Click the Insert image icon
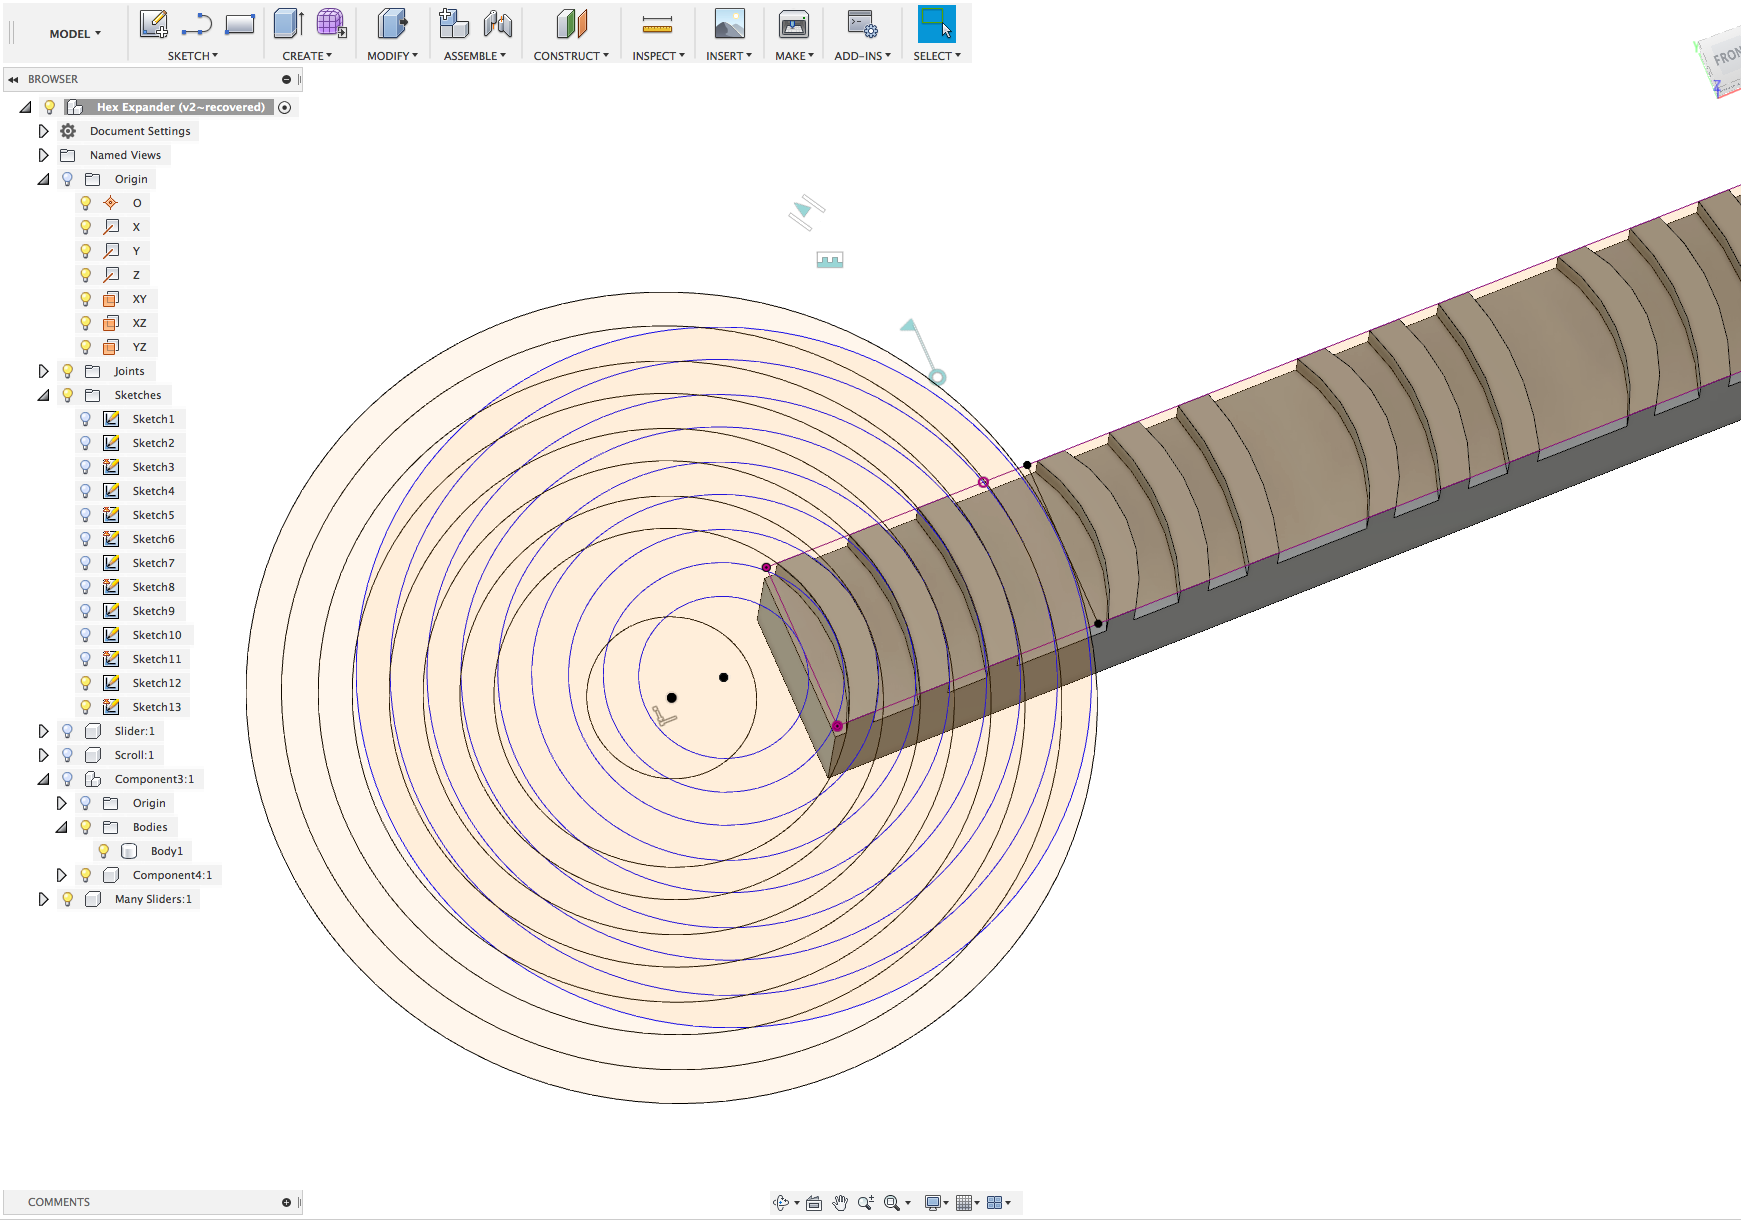The width and height of the screenshot is (1741, 1220). click(730, 24)
